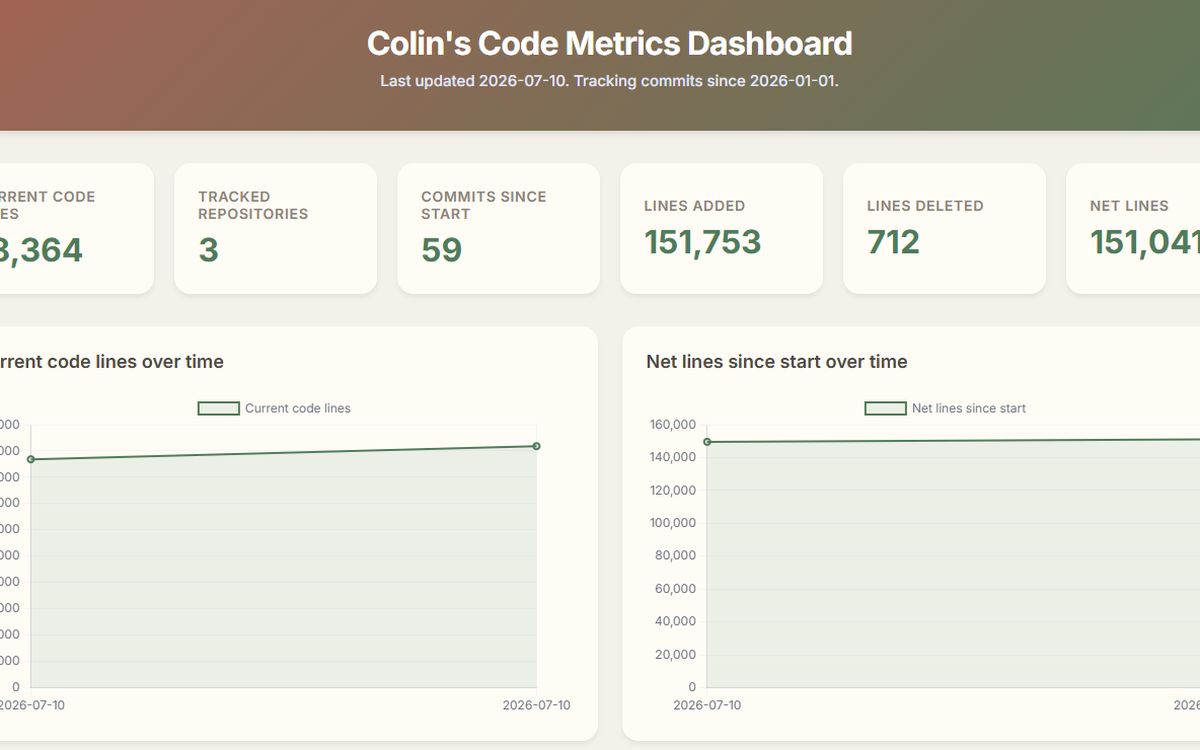The width and height of the screenshot is (1200, 750).
Task: Click the 100,000 axis label on net lines chart
Action: click(x=672, y=523)
